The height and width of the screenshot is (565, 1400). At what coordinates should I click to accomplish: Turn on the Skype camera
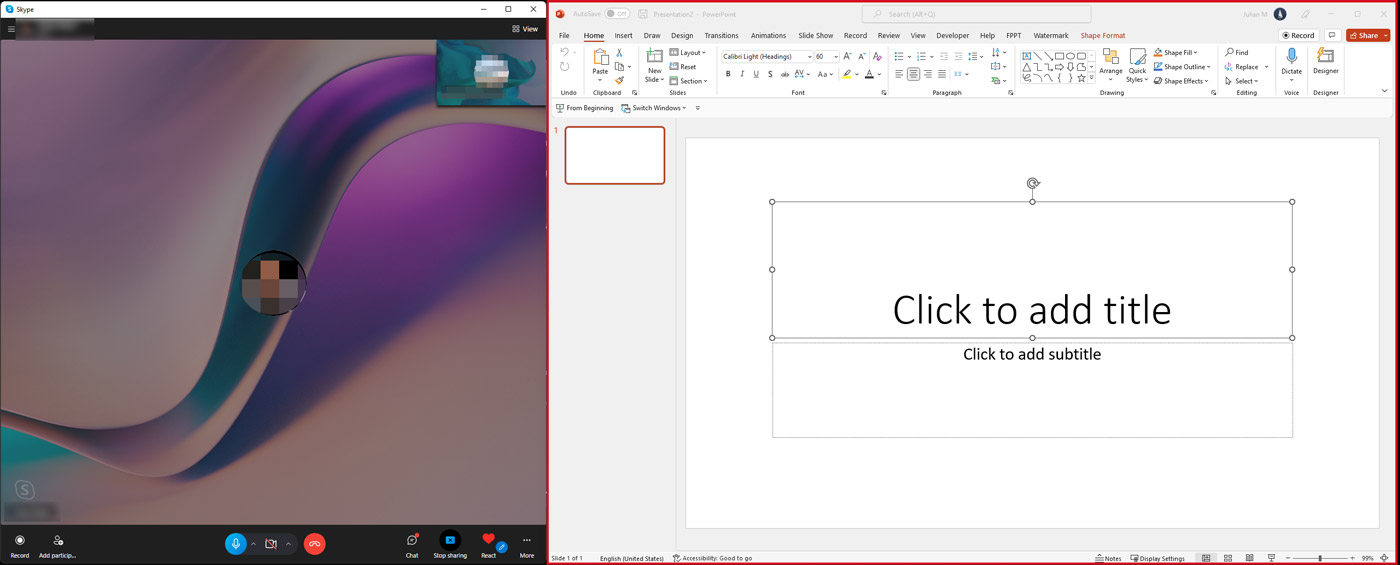(x=271, y=544)
